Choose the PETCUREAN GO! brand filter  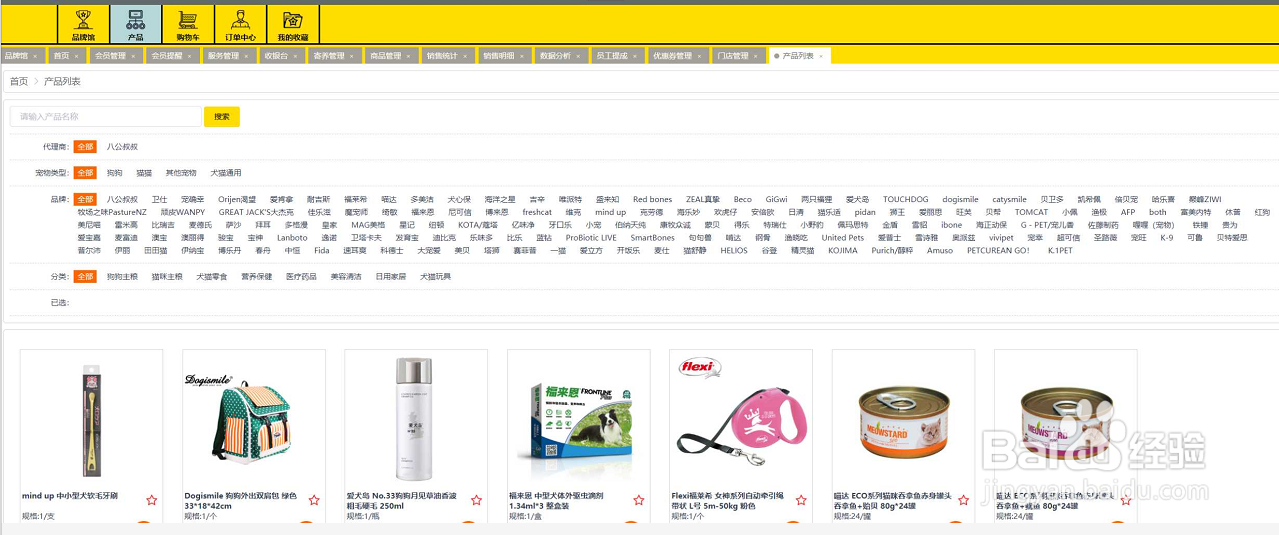998,251
